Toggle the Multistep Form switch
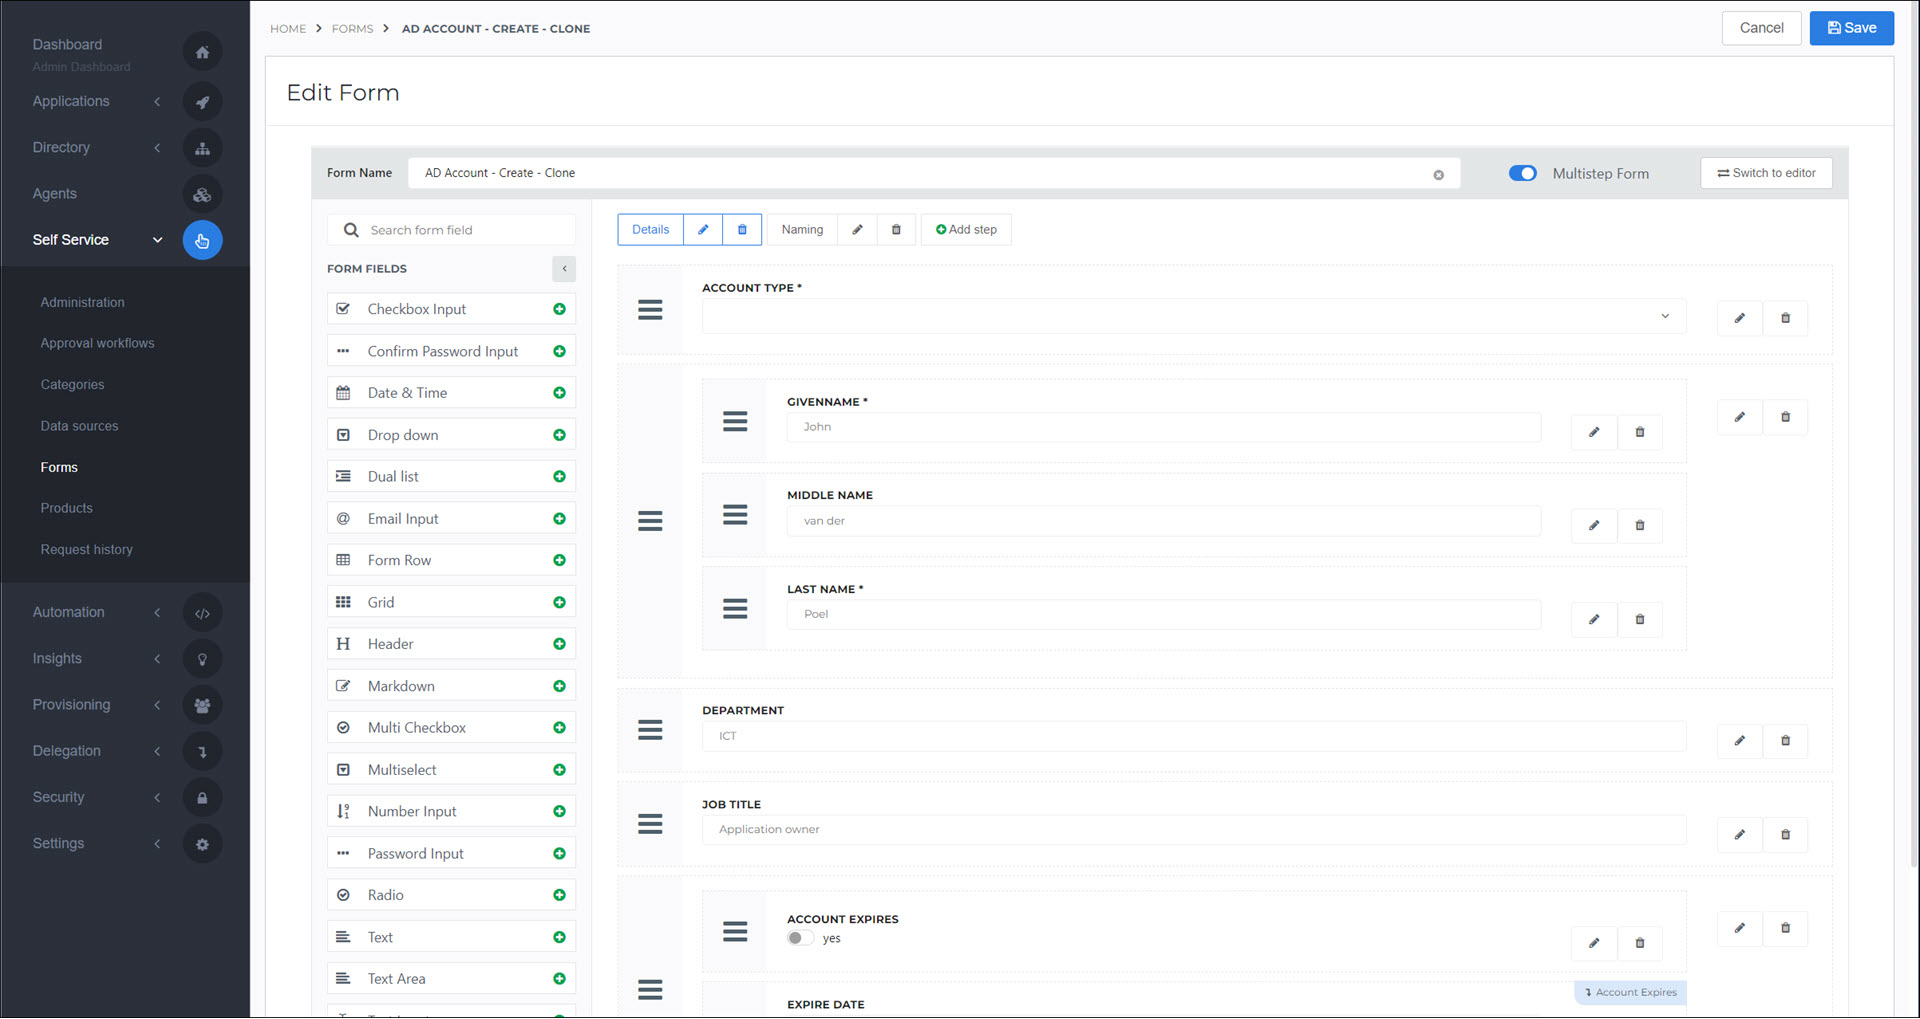This screenshot has height=1019, width=1920. point(1522,173)
